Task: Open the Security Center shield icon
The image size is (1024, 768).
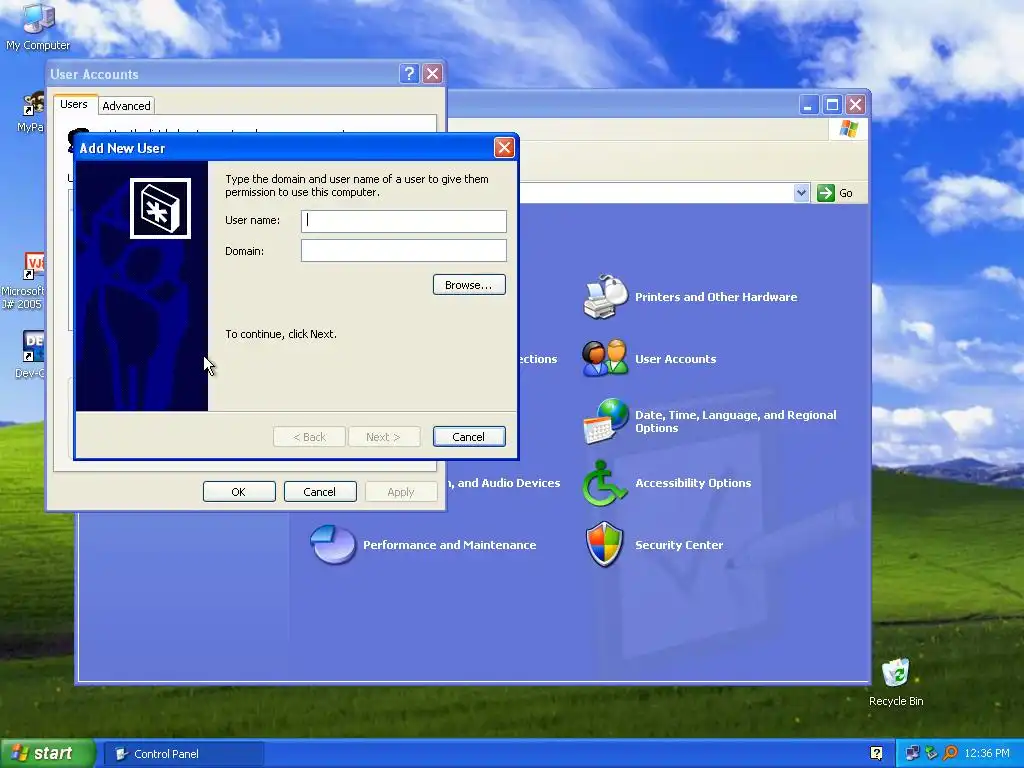Action: 605,545
